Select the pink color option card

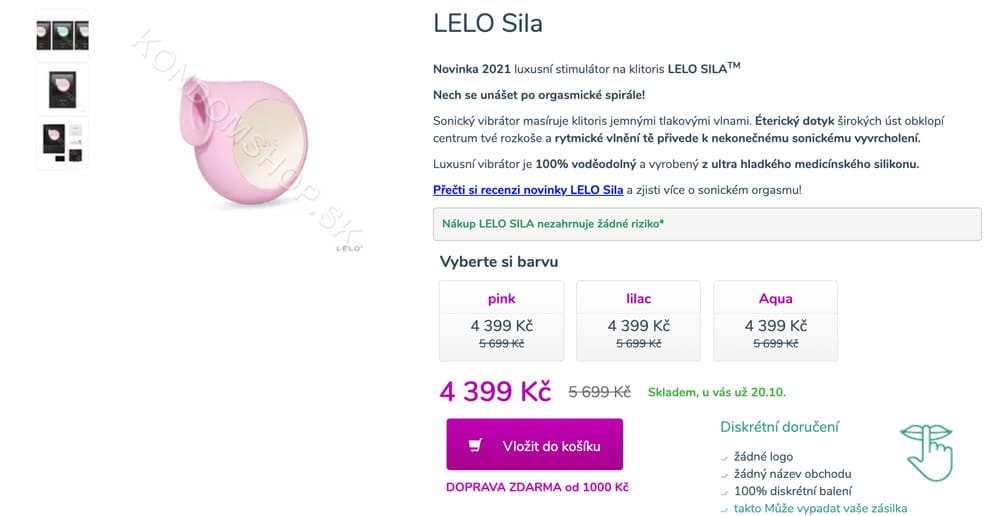pos(501,321)
